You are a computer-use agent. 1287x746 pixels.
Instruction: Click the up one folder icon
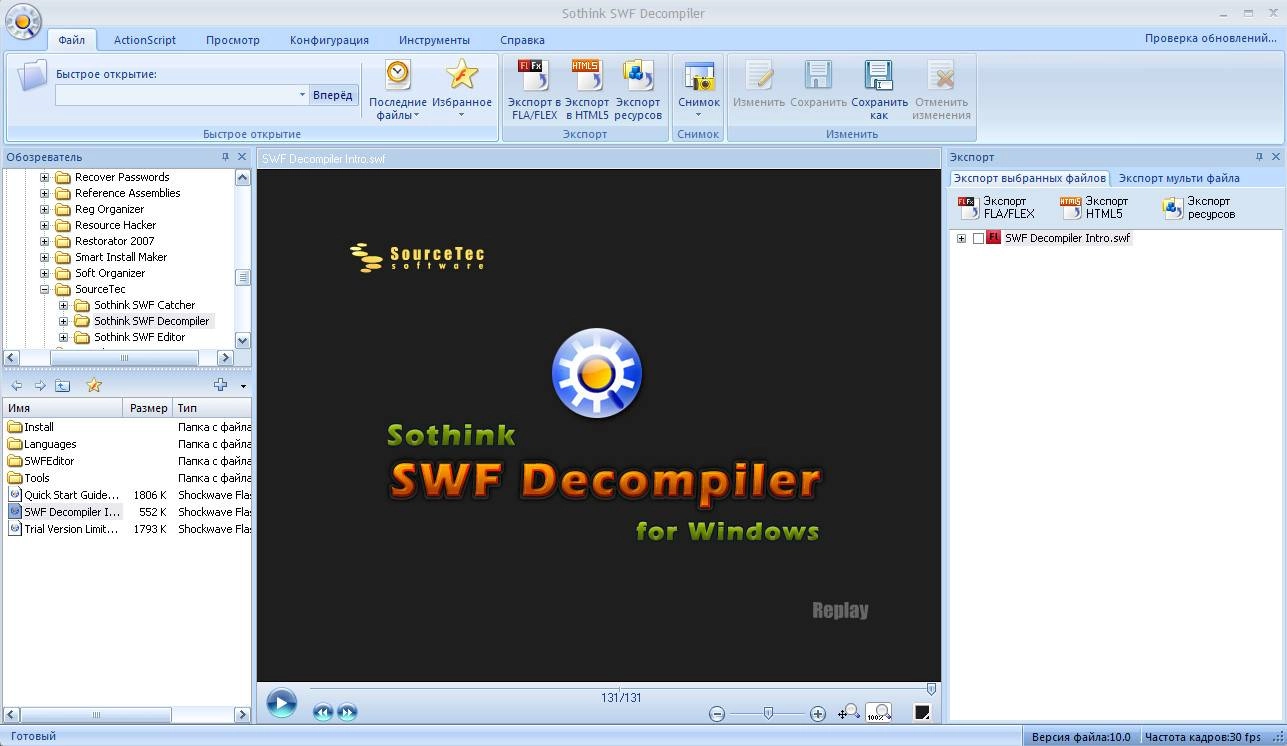[x=62, y=385]
